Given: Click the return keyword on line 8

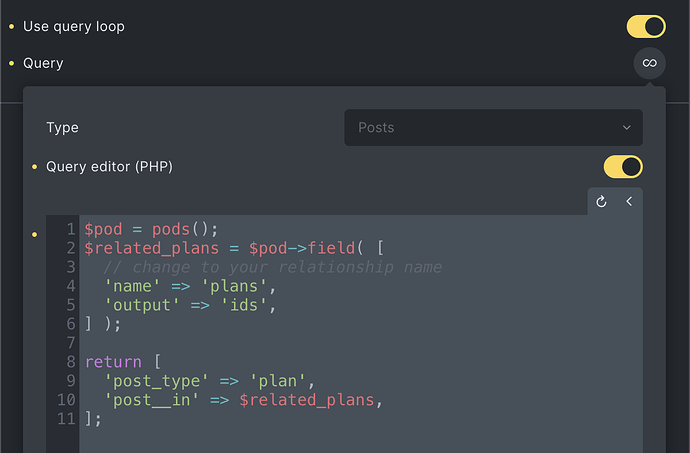Looking at the screenshot, I should (113, 362).
